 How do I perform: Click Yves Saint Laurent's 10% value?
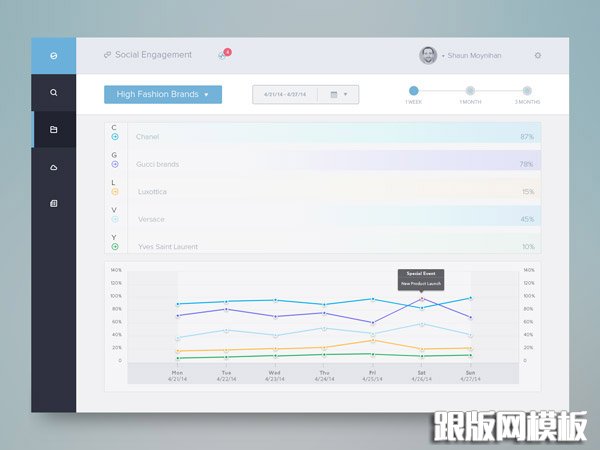[528, 247]
